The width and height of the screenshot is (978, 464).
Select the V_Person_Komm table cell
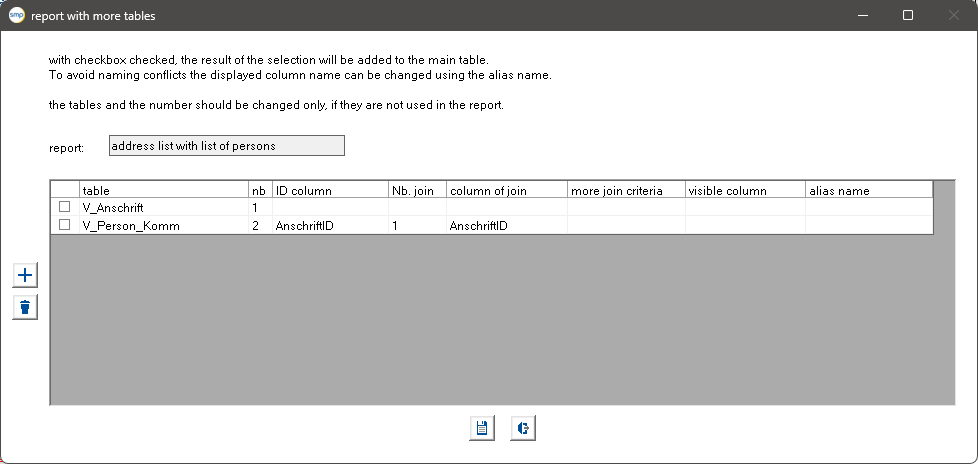pyautogui.click(x=164, y=226)
